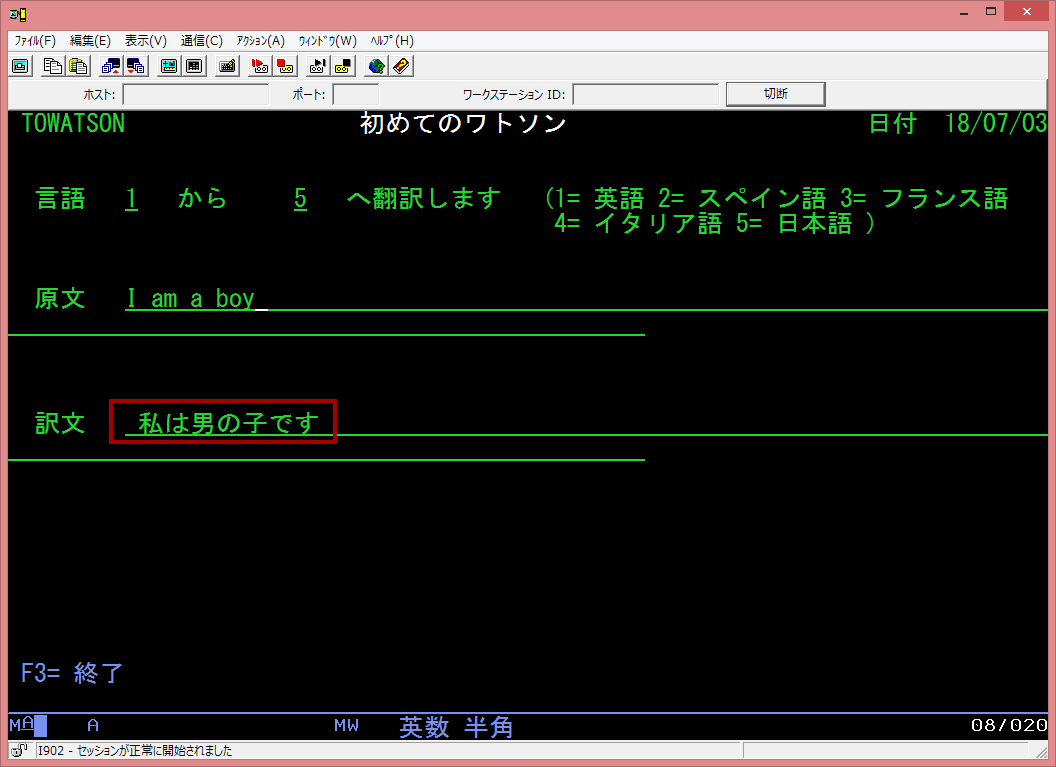Screen dimensions: 1056x767
Task: Click the Receive File from Host icon
Action: click(x=135, y=66)
